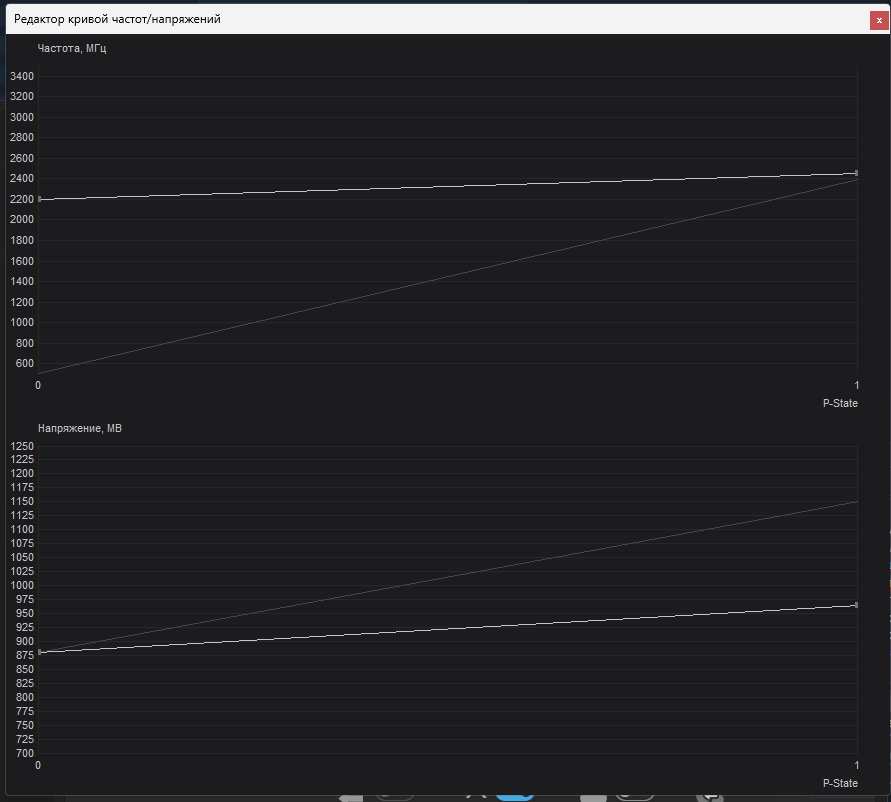Click the 1250 voltage tick label
The height and width of the screenshot is (802, 891).
pos(22,446)
